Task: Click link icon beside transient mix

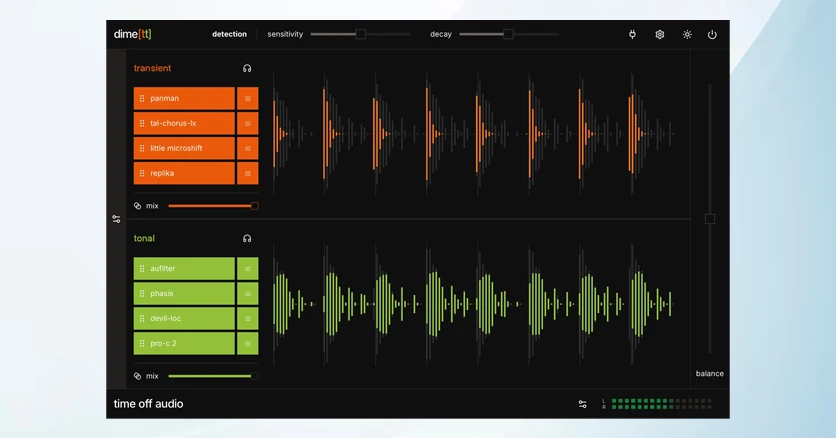Action: click(x=138, y=206)
